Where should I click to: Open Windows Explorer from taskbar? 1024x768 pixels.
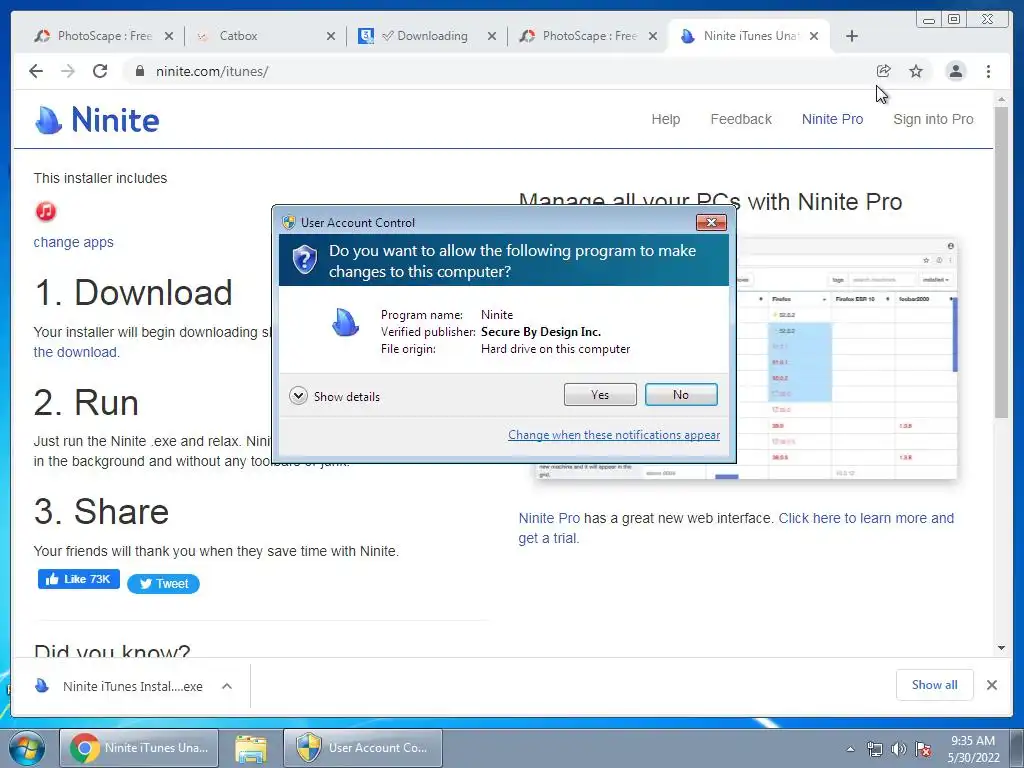[251, 748]
